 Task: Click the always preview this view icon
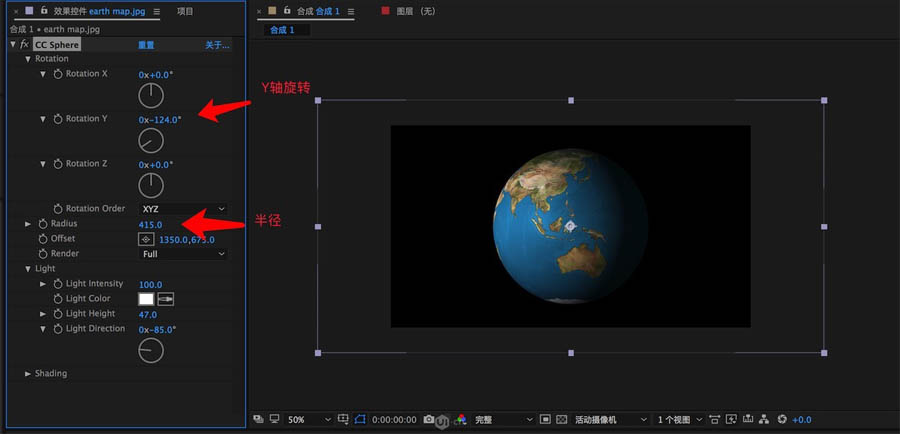pyautogui.click(x=258, y=420)
